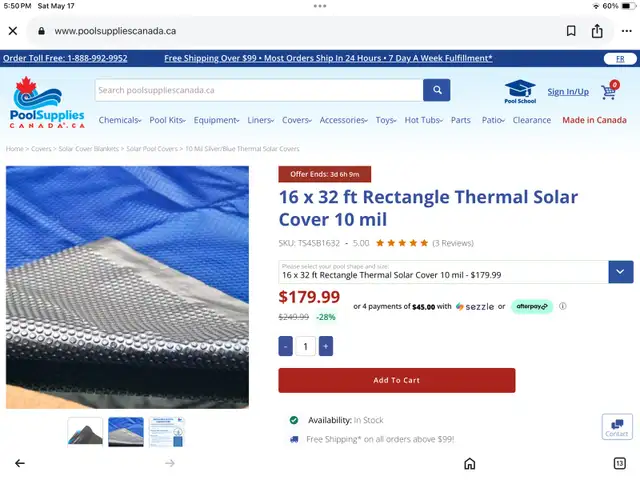Close the browser tab with the X button
The width and height of the screenshot is (640, 480).
(13, 31)
